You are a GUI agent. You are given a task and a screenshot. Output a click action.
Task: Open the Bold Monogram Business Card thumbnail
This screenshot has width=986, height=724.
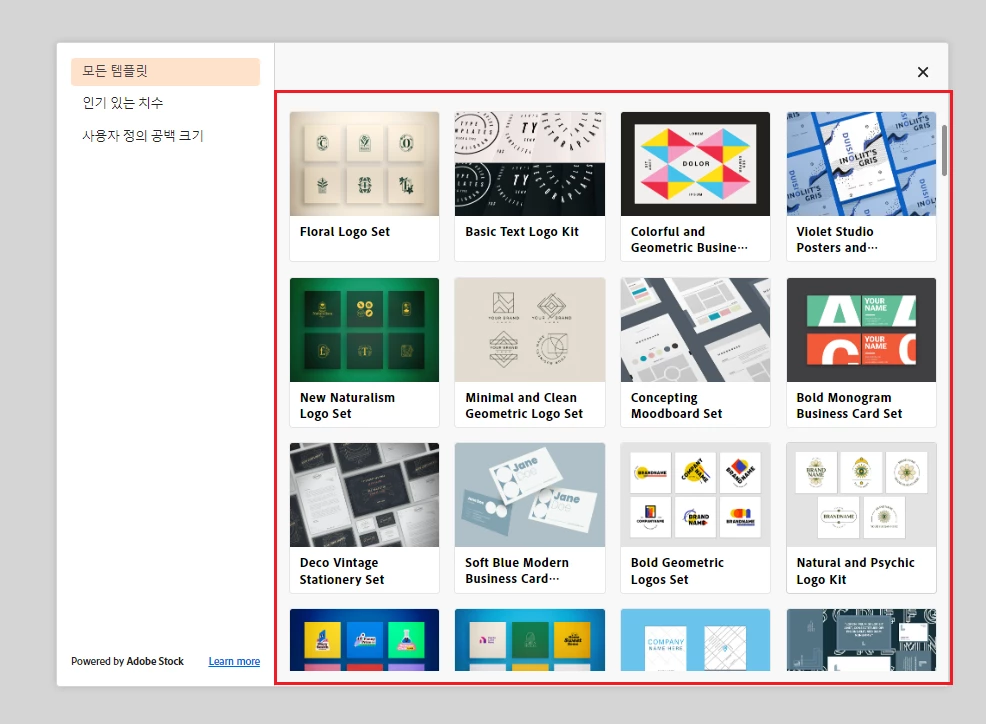[861, 330]
